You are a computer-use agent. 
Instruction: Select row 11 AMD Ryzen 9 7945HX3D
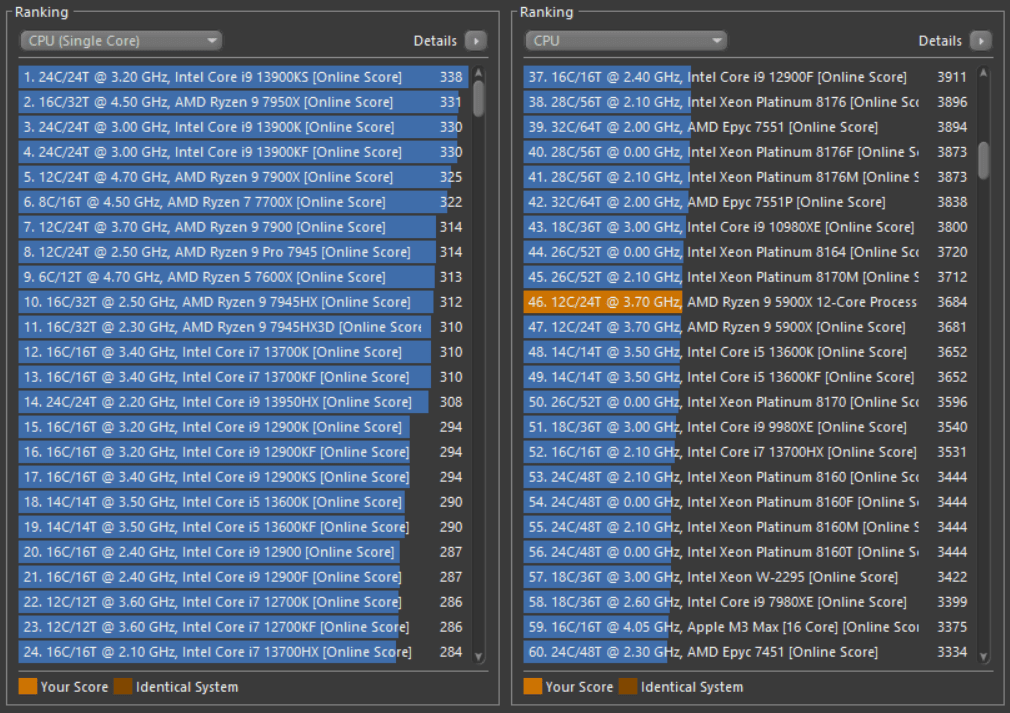[x=243, y=327]
